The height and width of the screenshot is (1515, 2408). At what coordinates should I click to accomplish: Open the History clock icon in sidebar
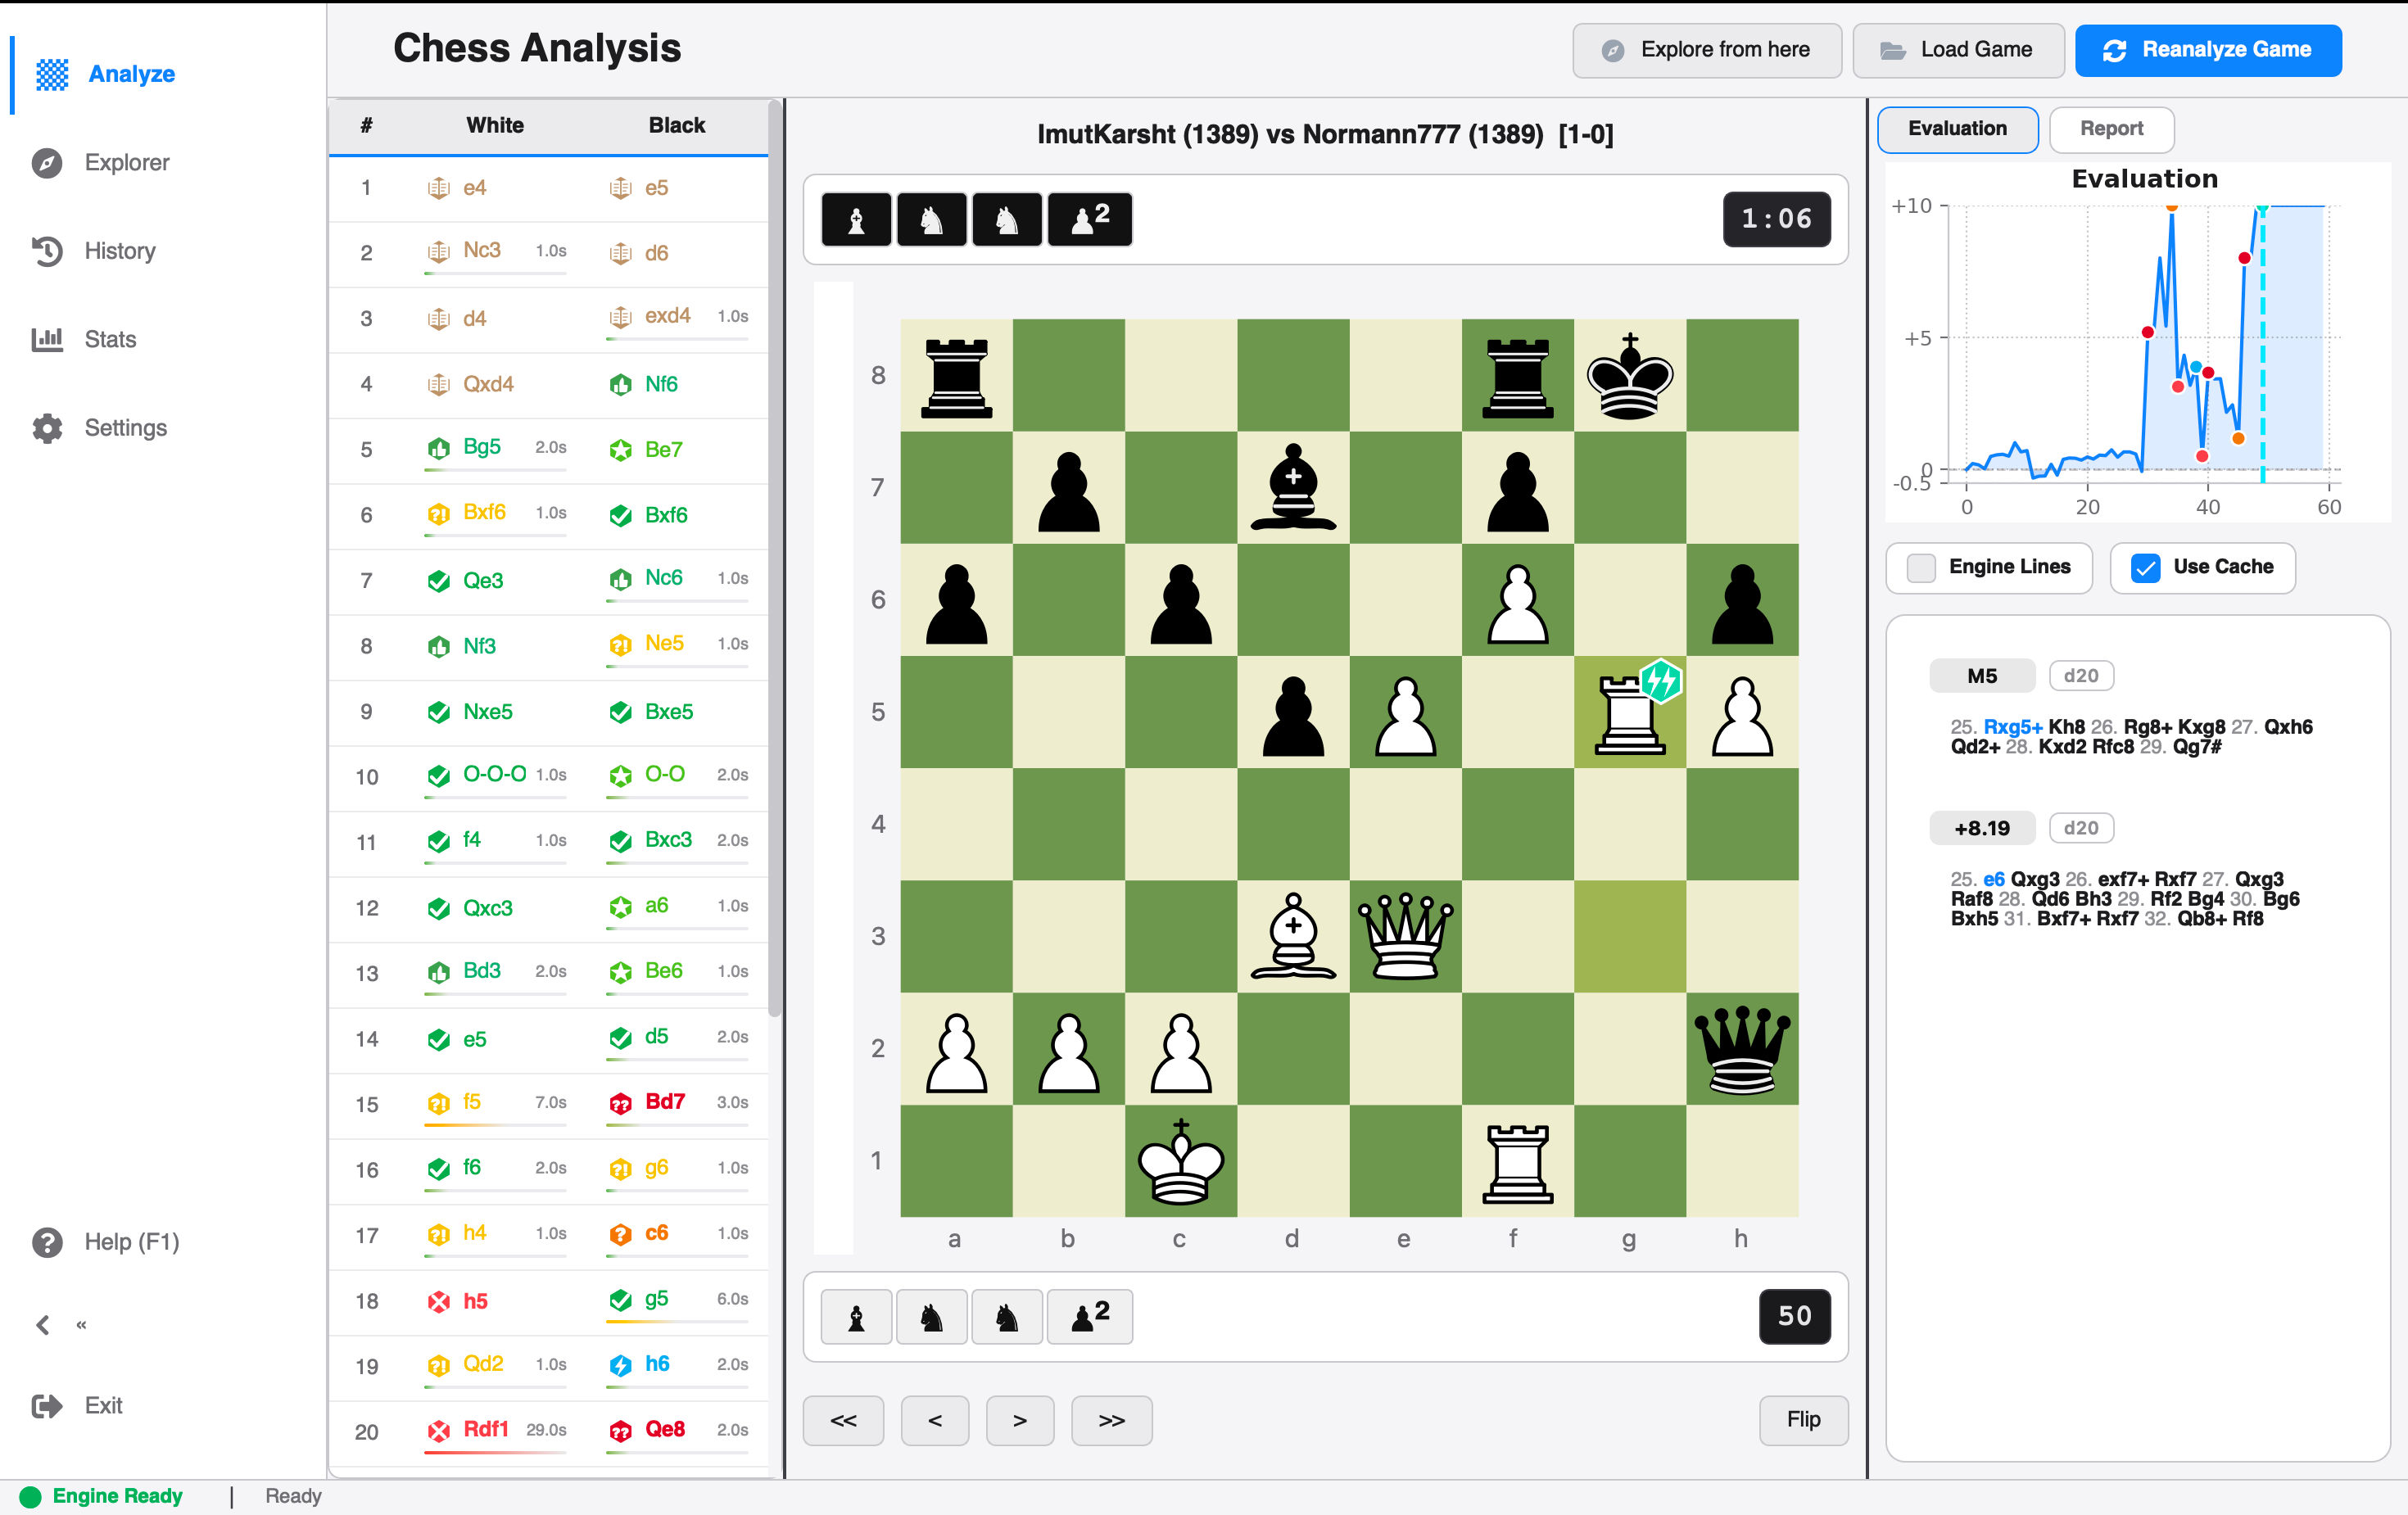(x=47, y=251)
